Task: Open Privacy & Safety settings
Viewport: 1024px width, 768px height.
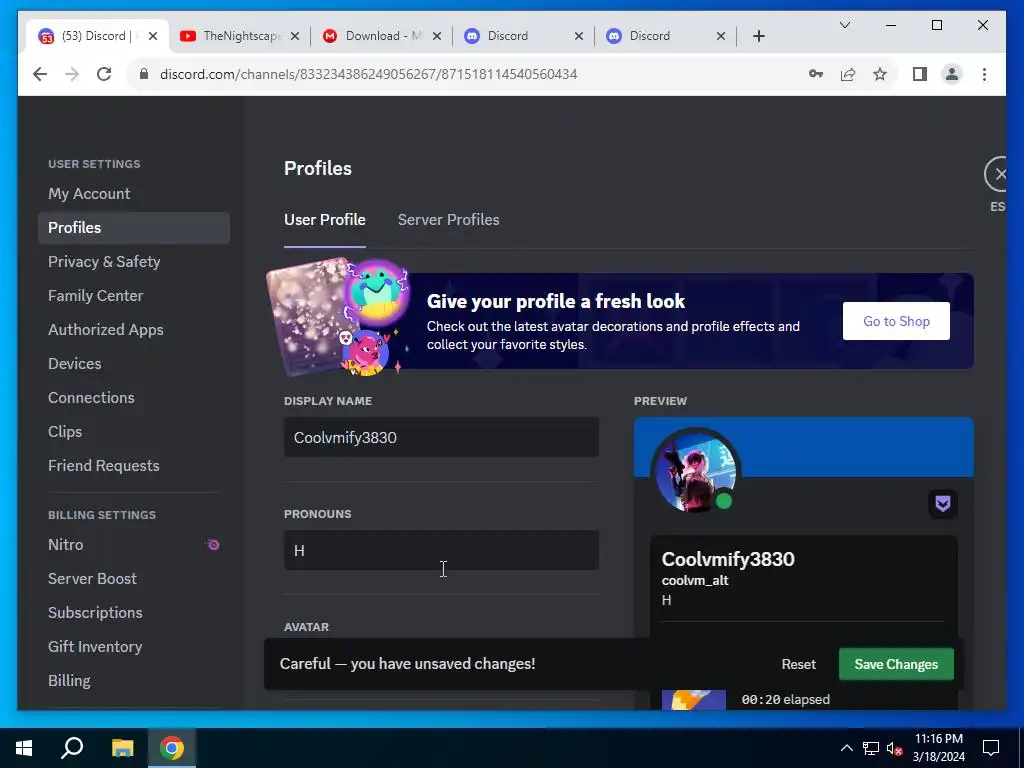Action: pos(134,262)
